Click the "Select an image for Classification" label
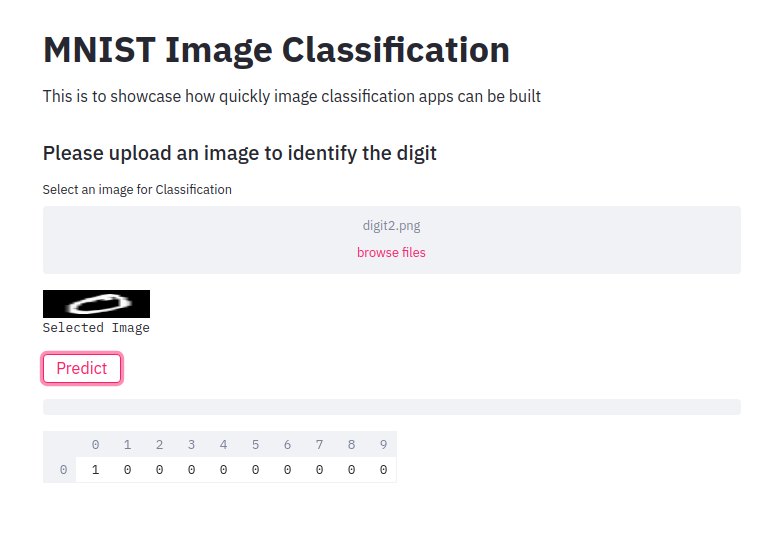 (137, 189)
